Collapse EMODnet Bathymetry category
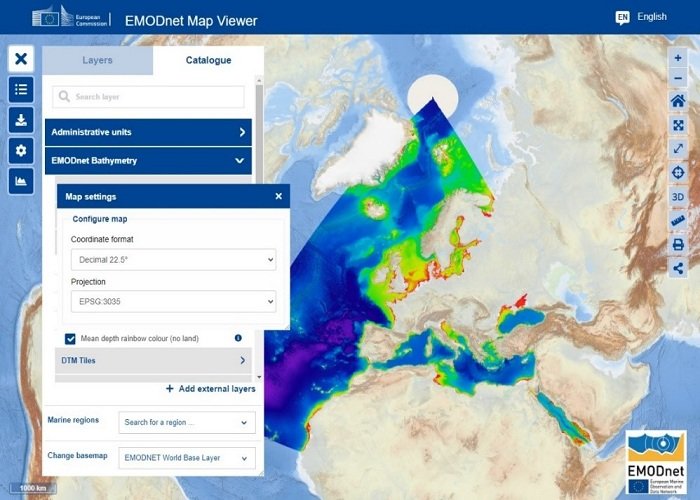Screen dimensions: 700x500 click(x=148, y=161)
